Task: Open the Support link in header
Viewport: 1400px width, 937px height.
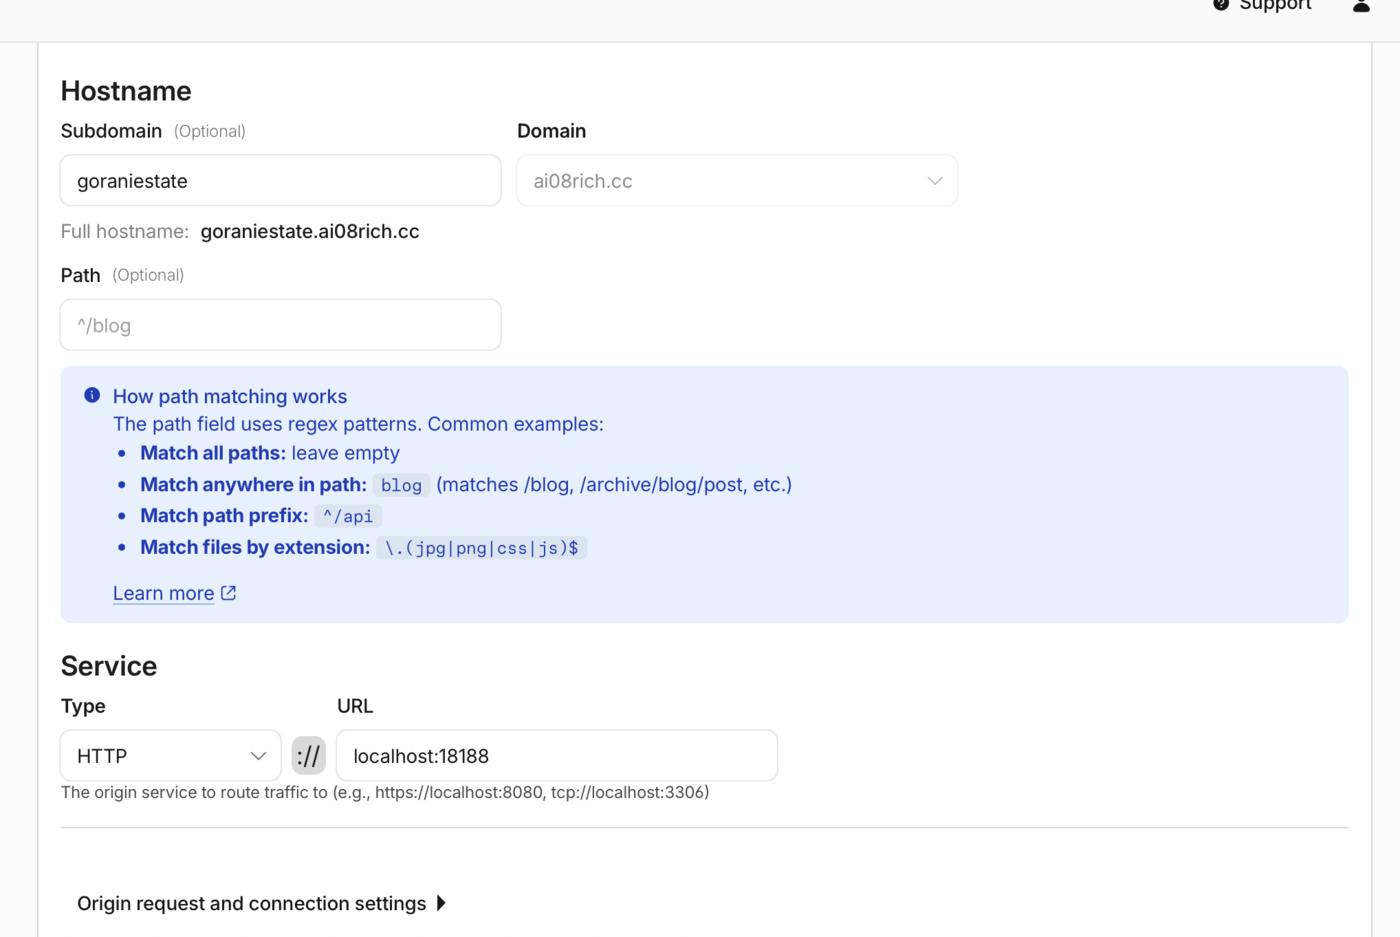Action: coord(1275,5)
